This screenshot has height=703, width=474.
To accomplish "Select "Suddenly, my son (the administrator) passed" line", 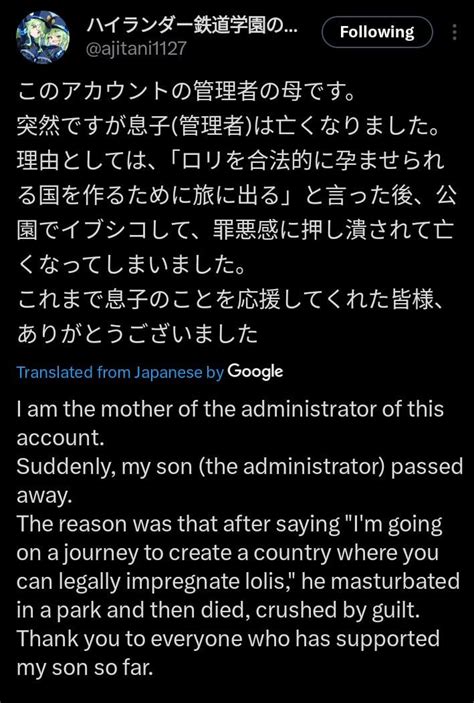I will coord(240,467).
